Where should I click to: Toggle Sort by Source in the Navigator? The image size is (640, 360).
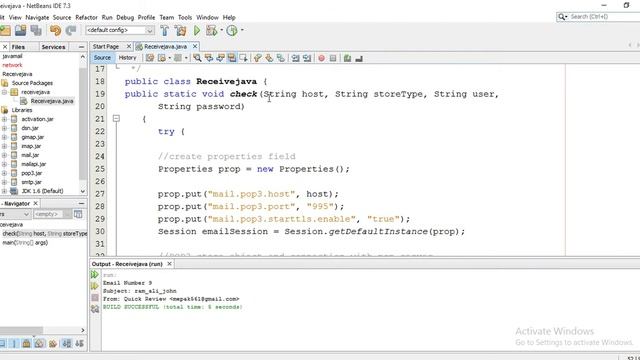point(80,344)
